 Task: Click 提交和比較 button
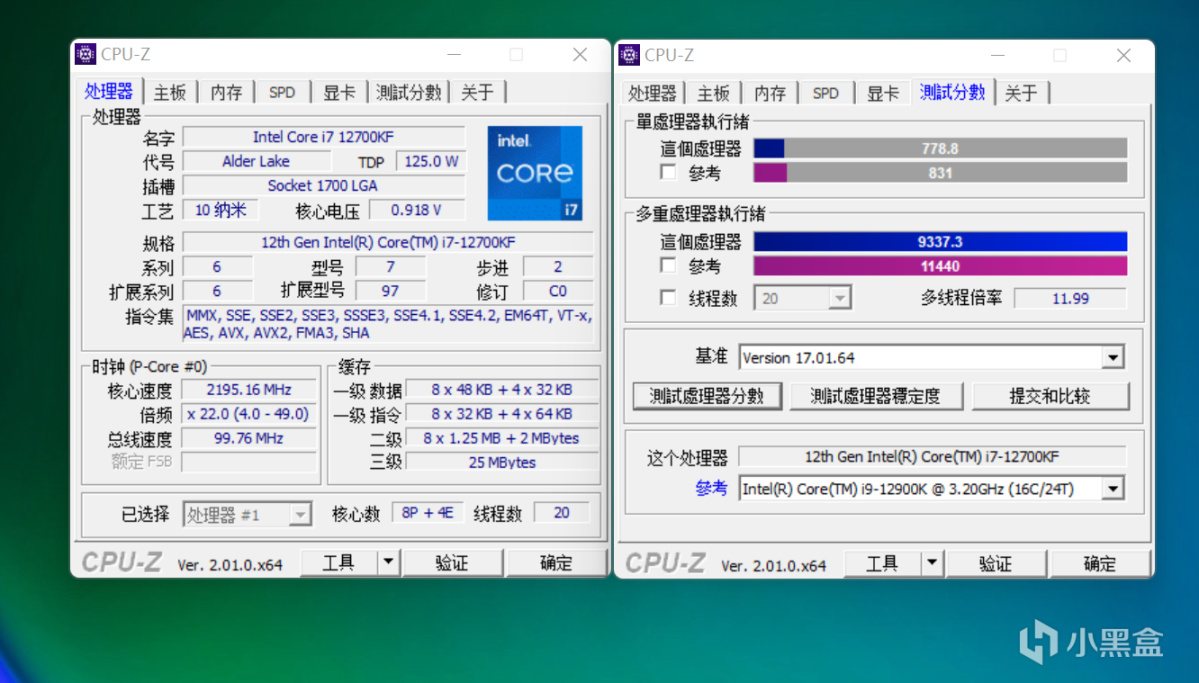[1050, 396]
